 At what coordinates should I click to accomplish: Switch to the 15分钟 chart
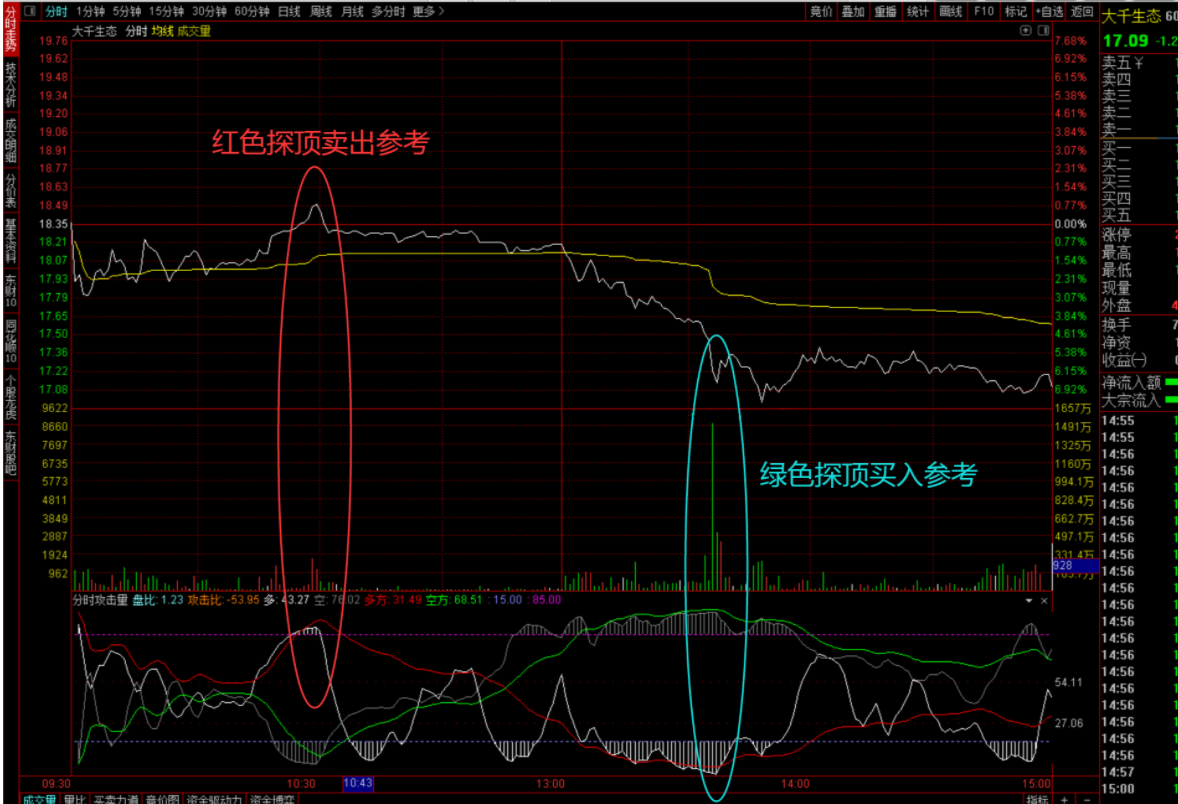[166, 11]
